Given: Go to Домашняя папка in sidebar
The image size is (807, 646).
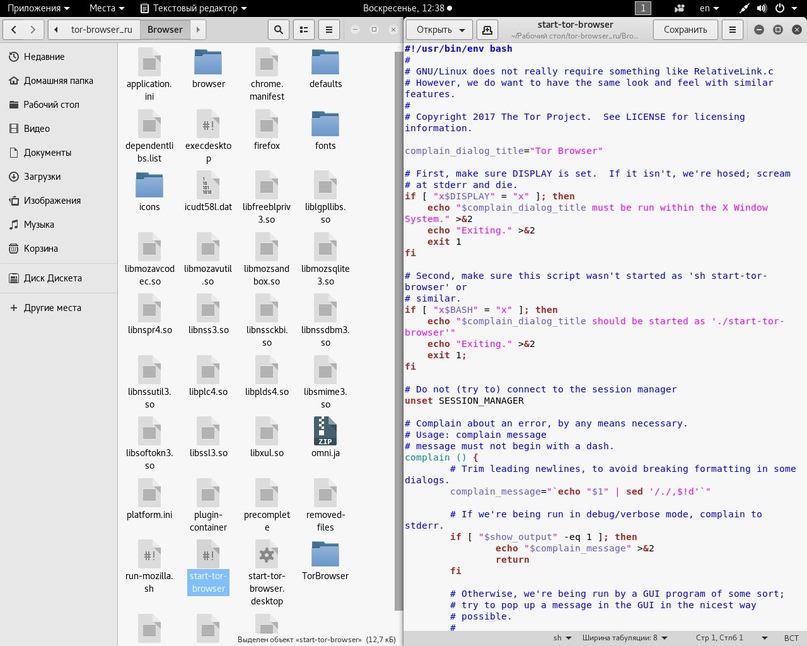Looking at the screenshot, I should tap(59, 81).
